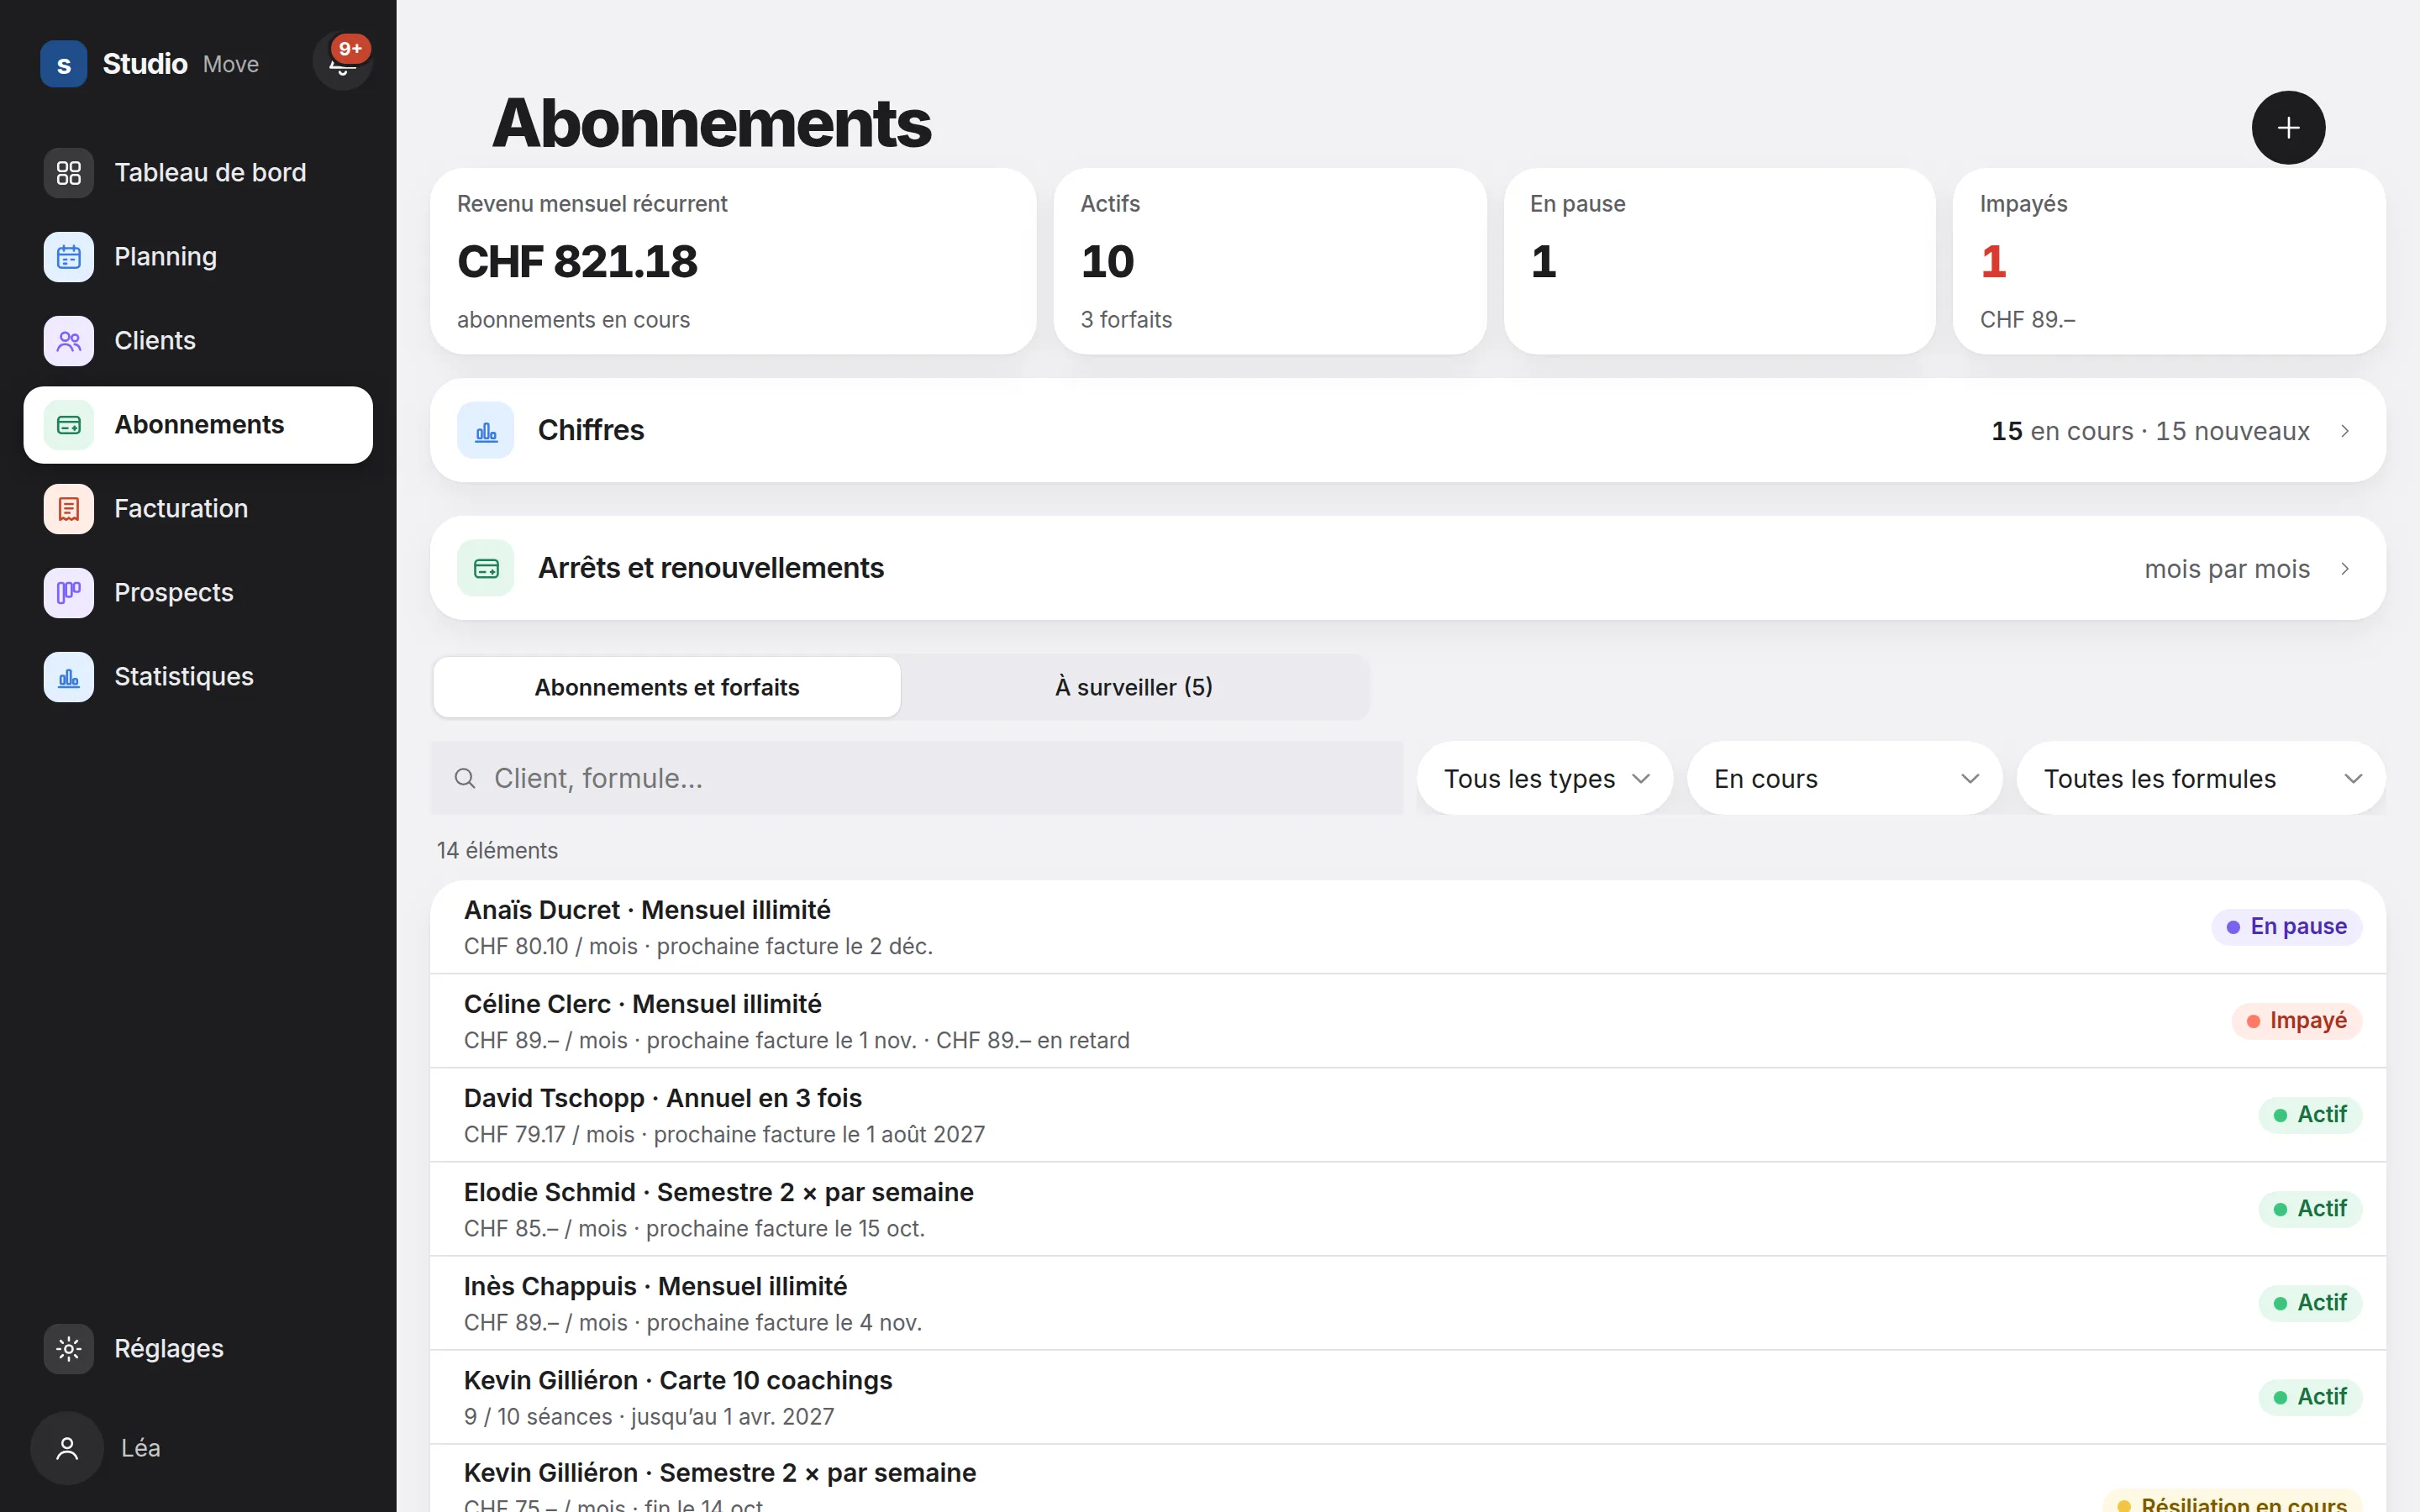Open the Impayés stat card

[2169, 261]
